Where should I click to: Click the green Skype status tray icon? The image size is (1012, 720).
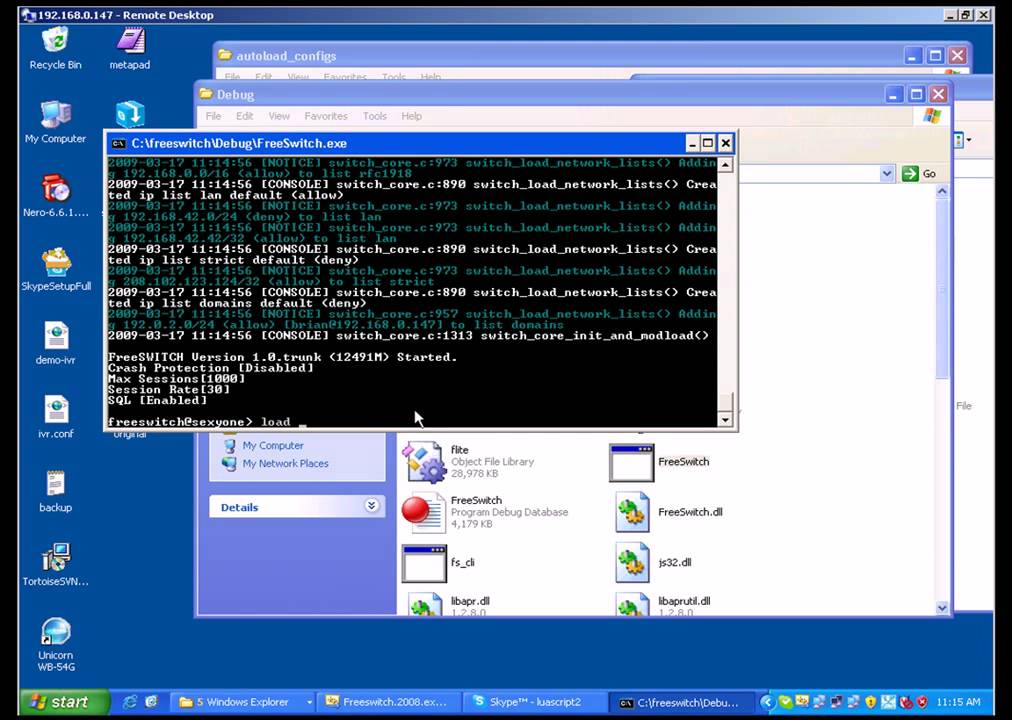click(x=785, y=702)
